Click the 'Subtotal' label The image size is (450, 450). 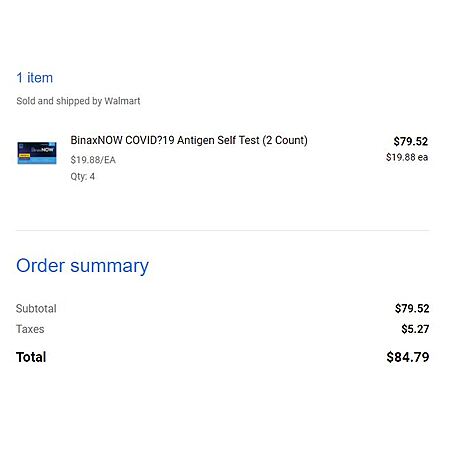coord(36,309)
